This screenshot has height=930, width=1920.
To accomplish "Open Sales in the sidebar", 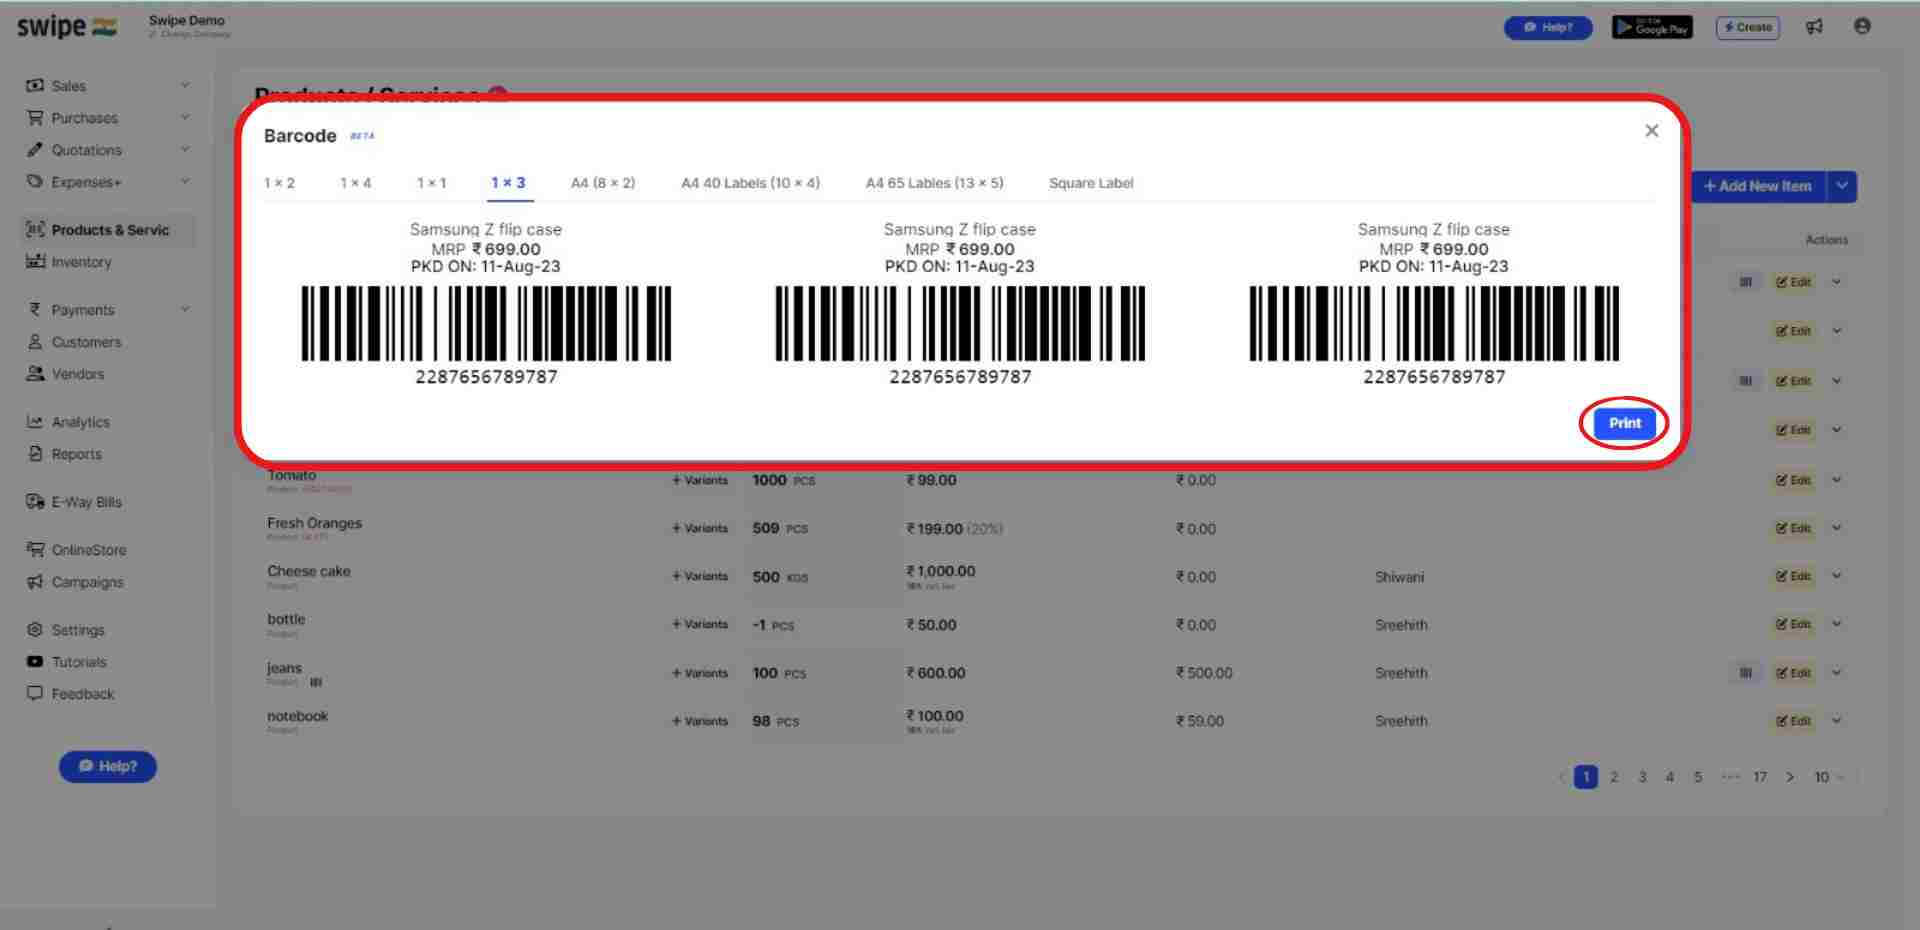I will pos(68,86).
